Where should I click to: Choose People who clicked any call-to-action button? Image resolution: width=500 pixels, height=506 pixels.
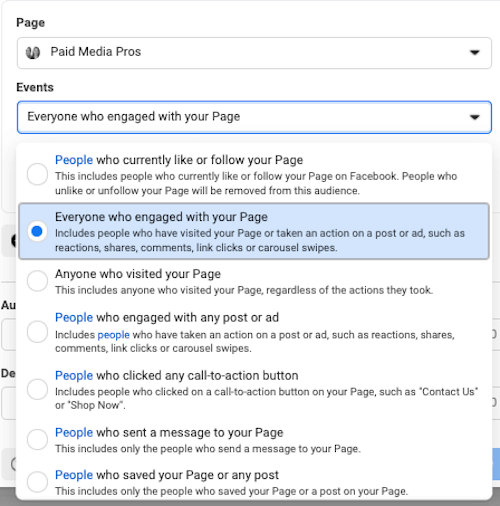coord(254,389)
